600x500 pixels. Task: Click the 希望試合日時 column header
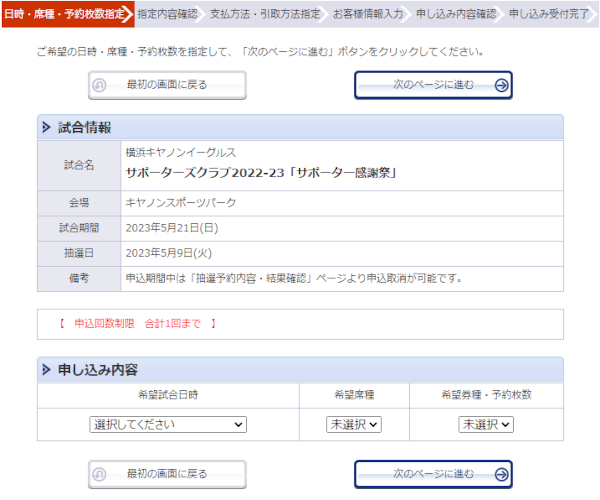(x=168, y=395)
